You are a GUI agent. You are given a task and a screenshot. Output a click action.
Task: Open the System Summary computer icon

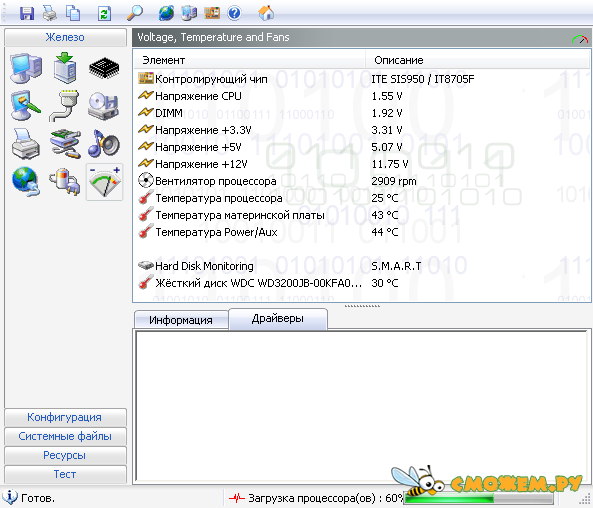pos(26,68)
